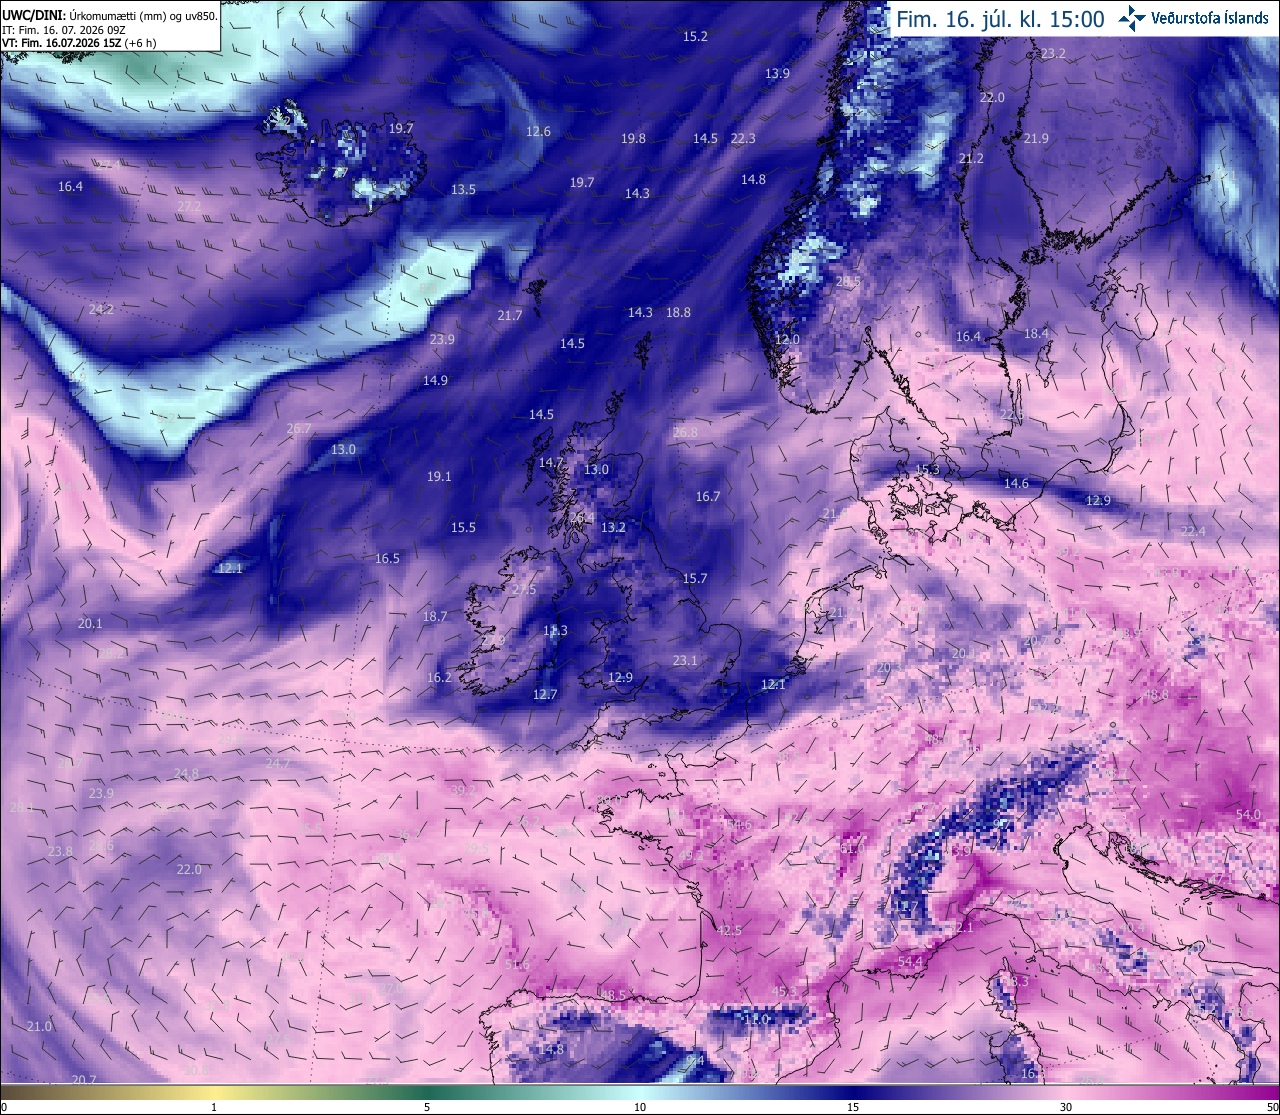Click the 42.5 value over southwest France
The width and height of the screenshot is (1280, 1115).
[x=730, y=931]
